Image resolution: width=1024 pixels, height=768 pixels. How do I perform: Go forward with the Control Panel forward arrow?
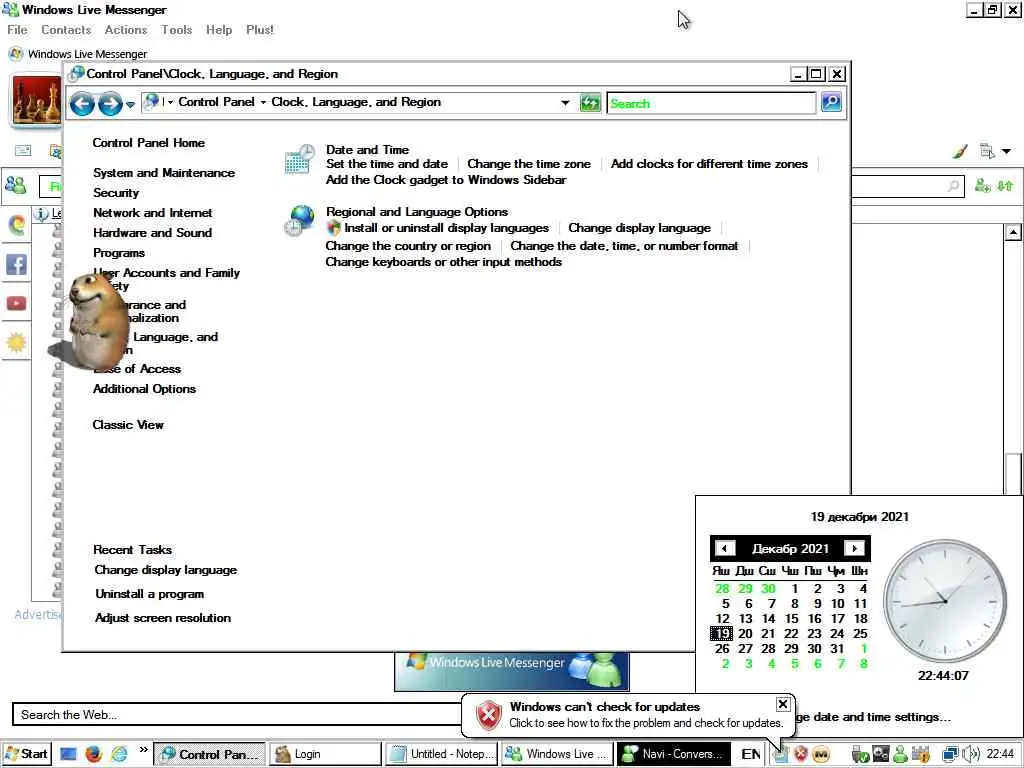110,103
